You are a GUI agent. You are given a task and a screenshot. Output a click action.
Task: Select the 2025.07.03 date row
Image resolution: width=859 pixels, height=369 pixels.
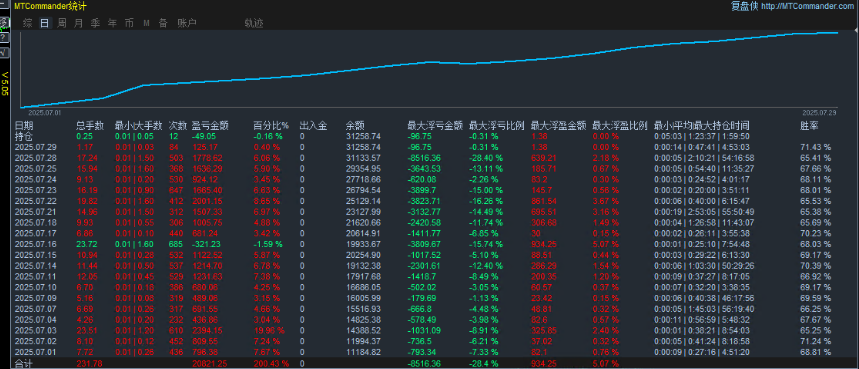click(x=36, y=330)
